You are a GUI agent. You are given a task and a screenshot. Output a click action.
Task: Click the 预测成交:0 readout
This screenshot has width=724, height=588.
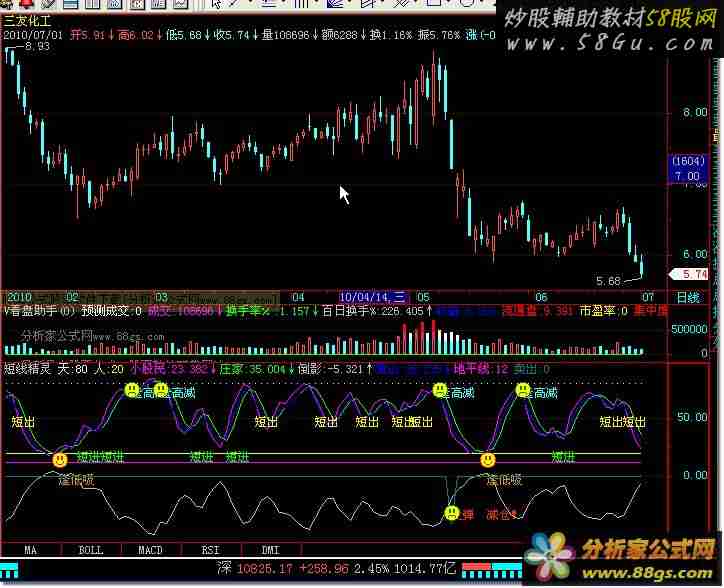(111, 311)
